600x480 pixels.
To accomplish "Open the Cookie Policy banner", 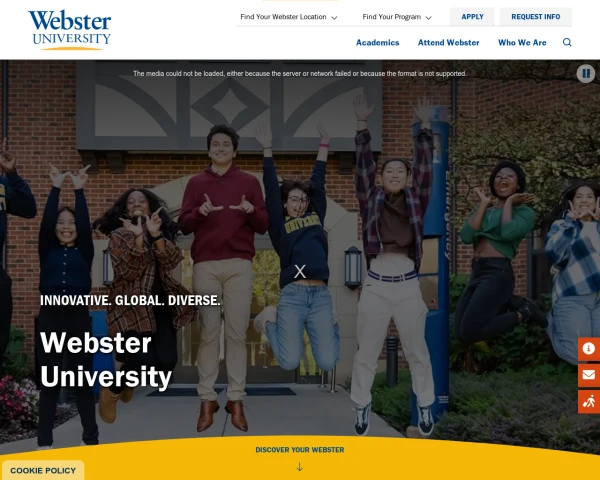I will (43, 470).
